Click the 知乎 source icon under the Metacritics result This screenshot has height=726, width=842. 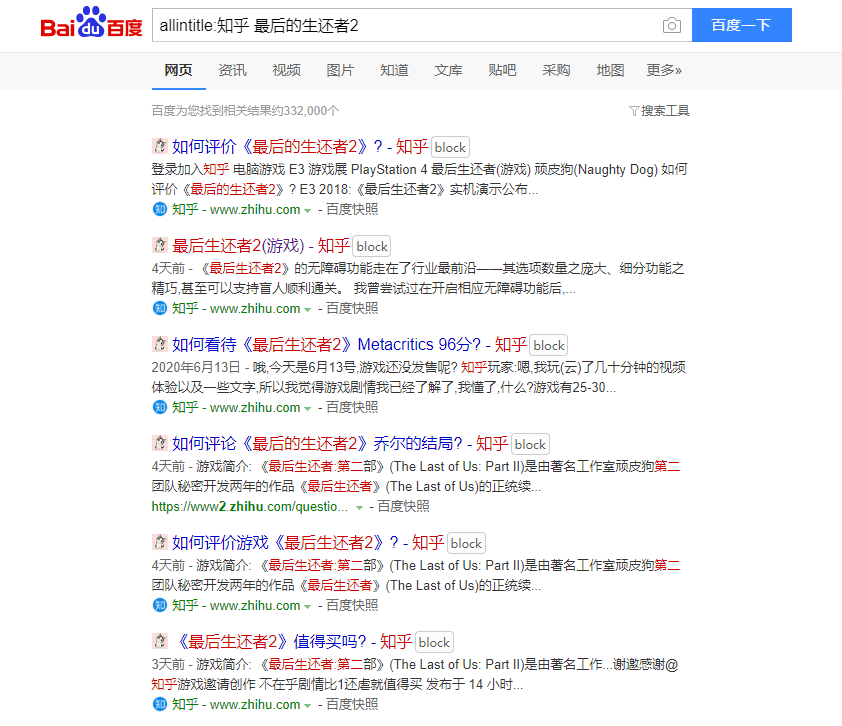pyautogui.click(x=160, y=407)
